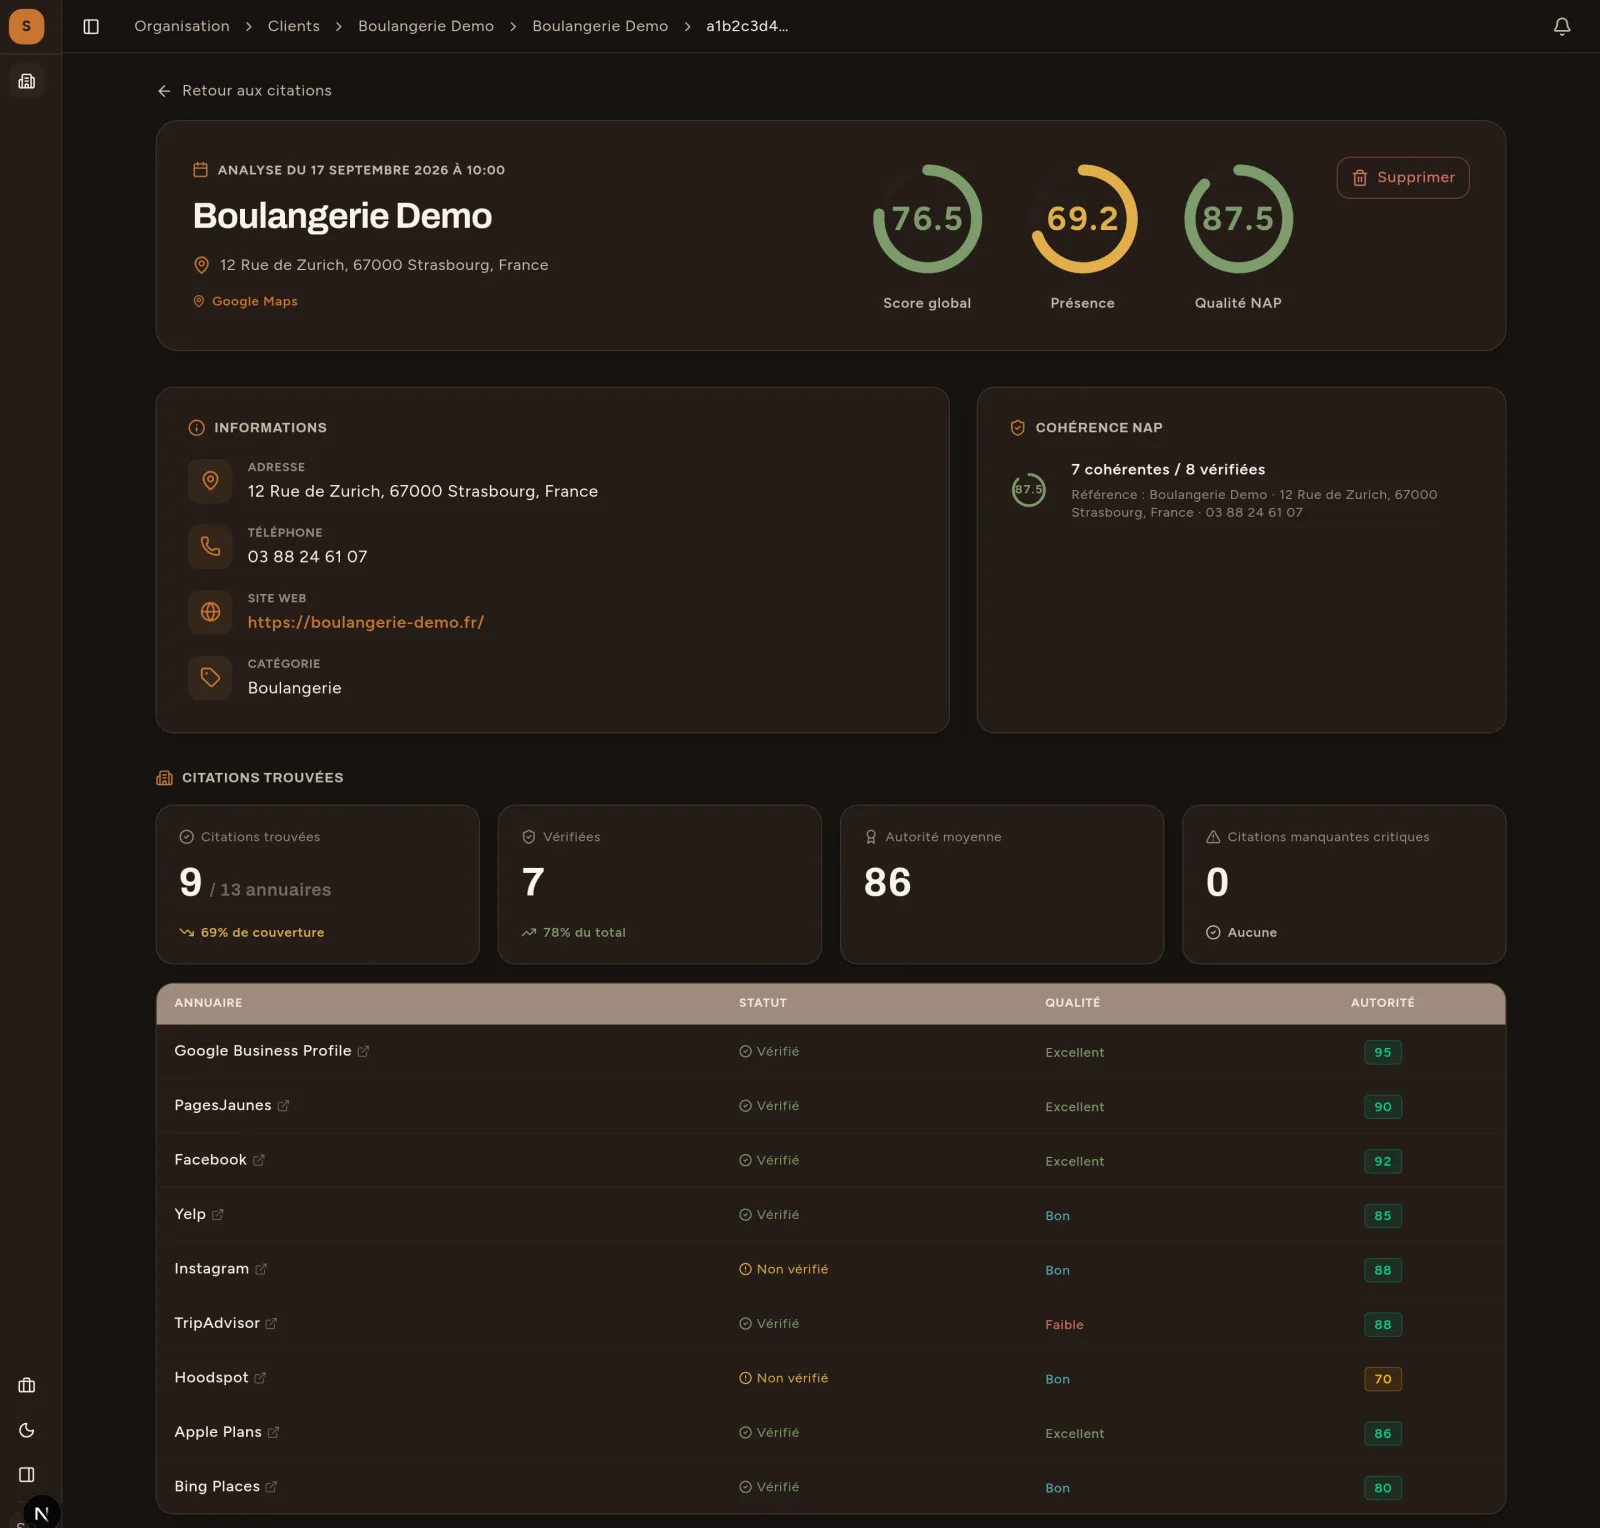1600x1528 pixels.
Task: Go to Clients in the breadcrumb
Action: (294, 26)
